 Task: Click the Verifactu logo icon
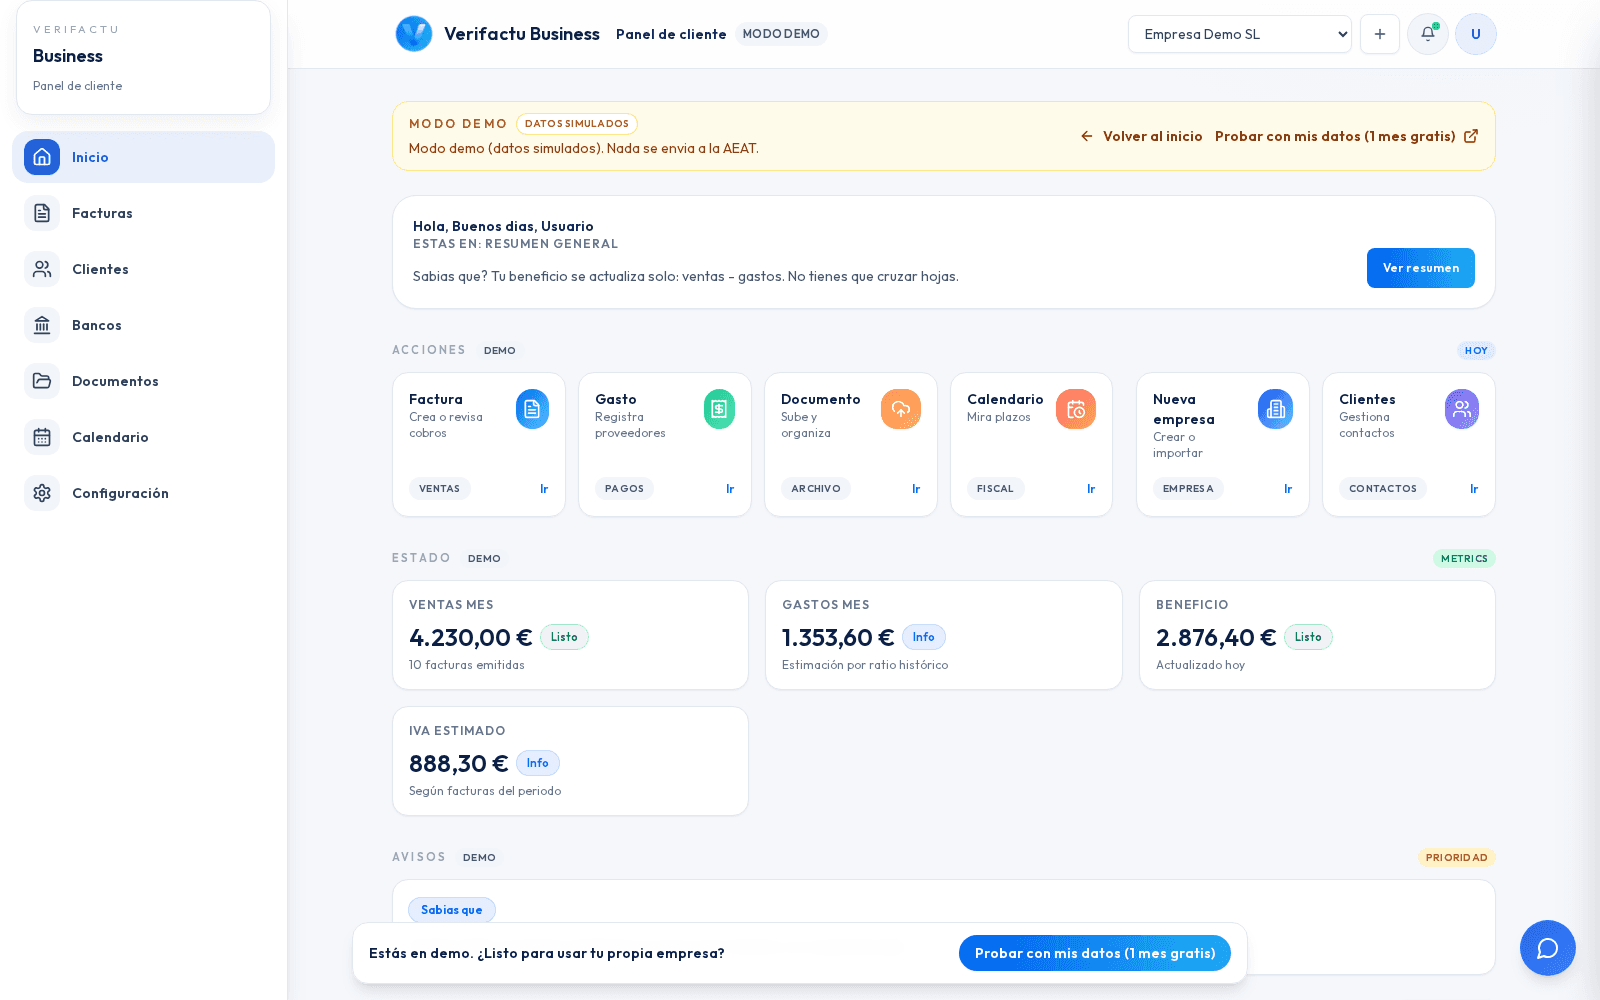413,34
